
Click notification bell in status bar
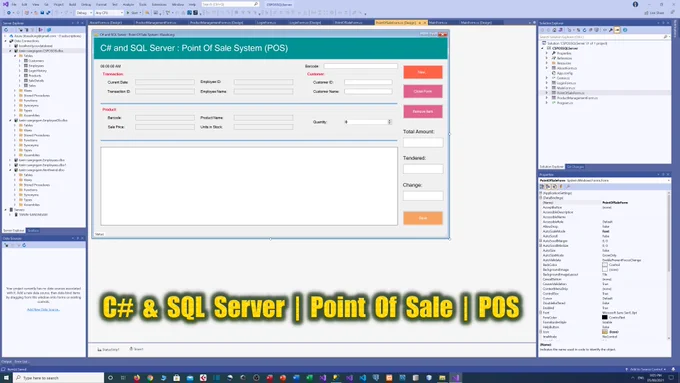[x=673, y=369]
